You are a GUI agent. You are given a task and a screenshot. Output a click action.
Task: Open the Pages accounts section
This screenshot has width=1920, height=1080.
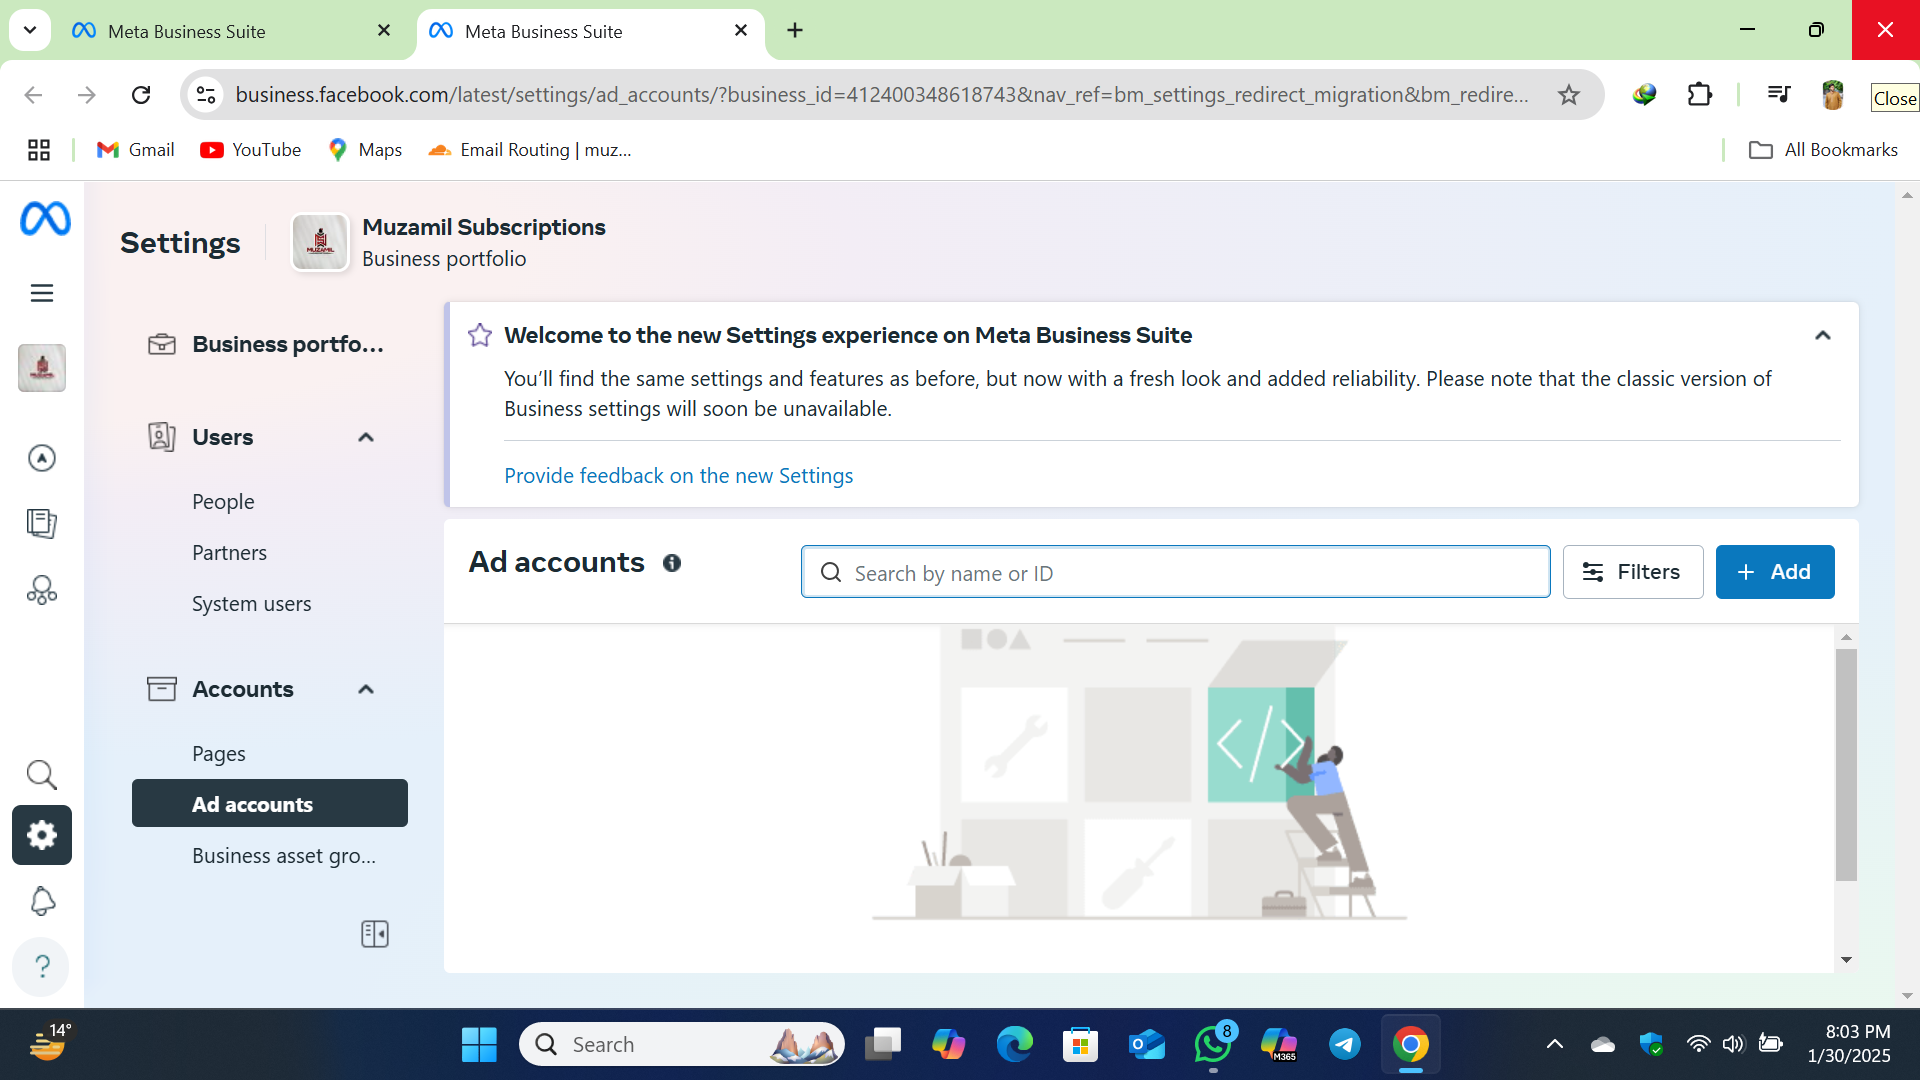point(219,754)
